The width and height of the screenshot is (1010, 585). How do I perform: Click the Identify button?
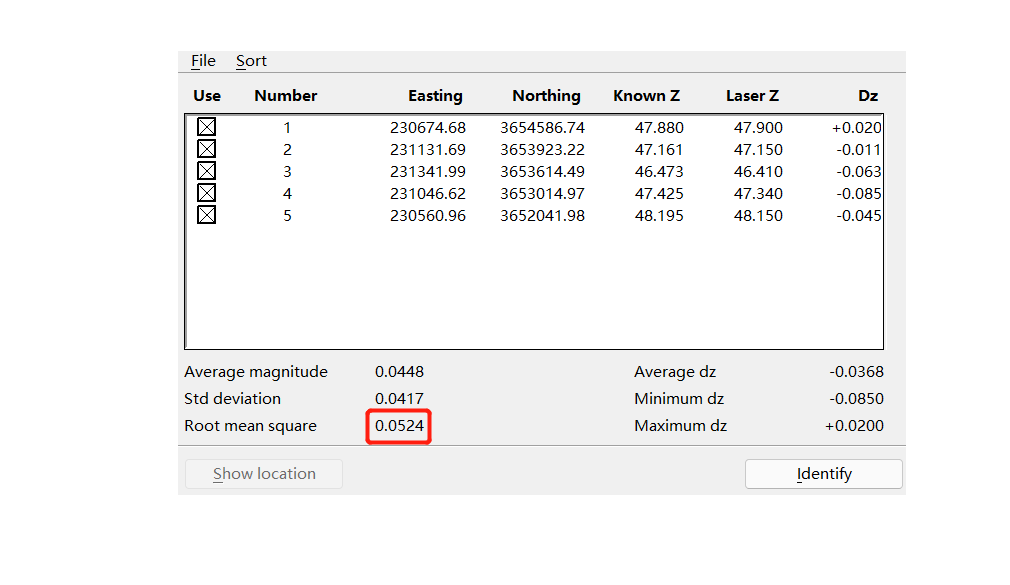[824, 474]
